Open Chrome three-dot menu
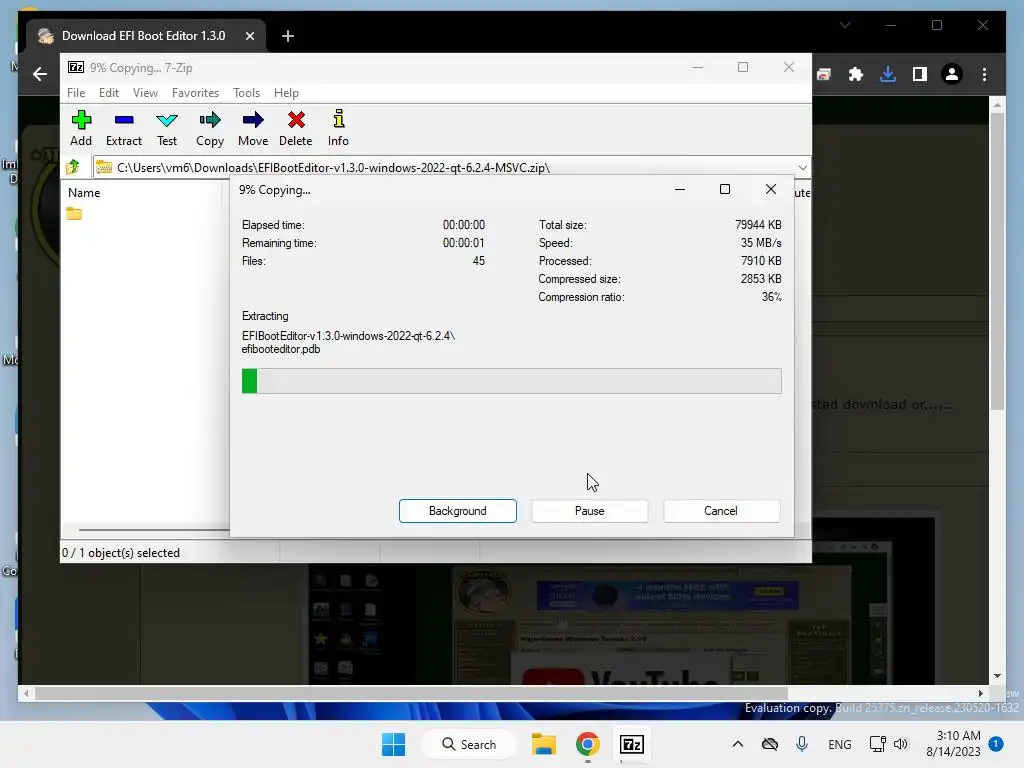1024x768 pixels. point(984,74)
